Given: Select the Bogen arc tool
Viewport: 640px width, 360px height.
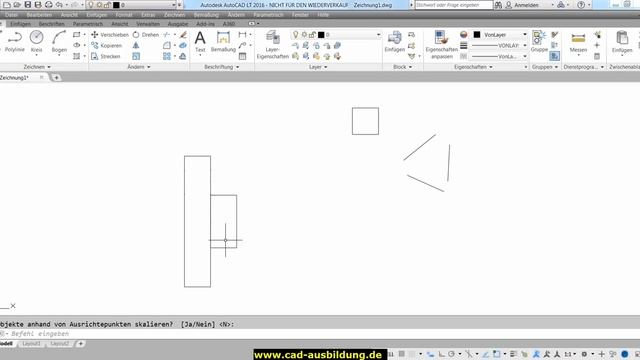Looking at the screenshot, I should pos(59,41).
